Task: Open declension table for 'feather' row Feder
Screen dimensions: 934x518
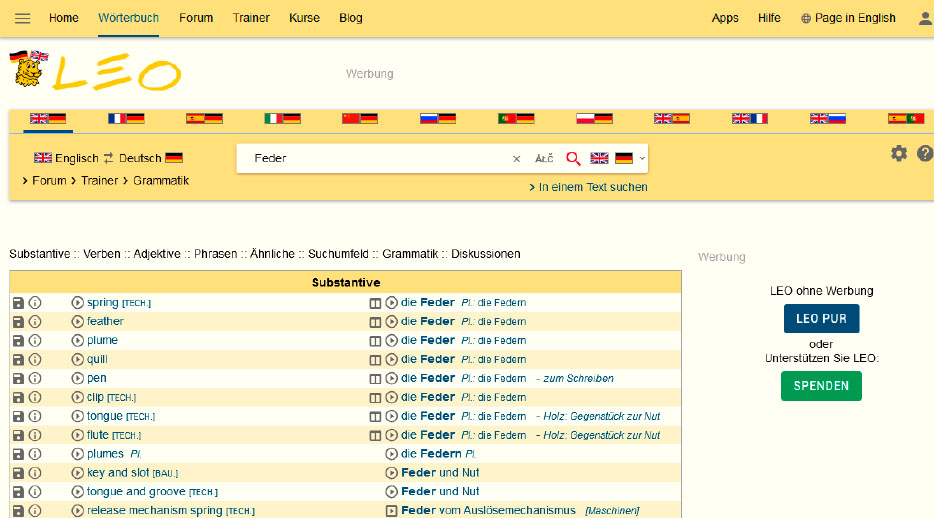Action: click(375, 322)
